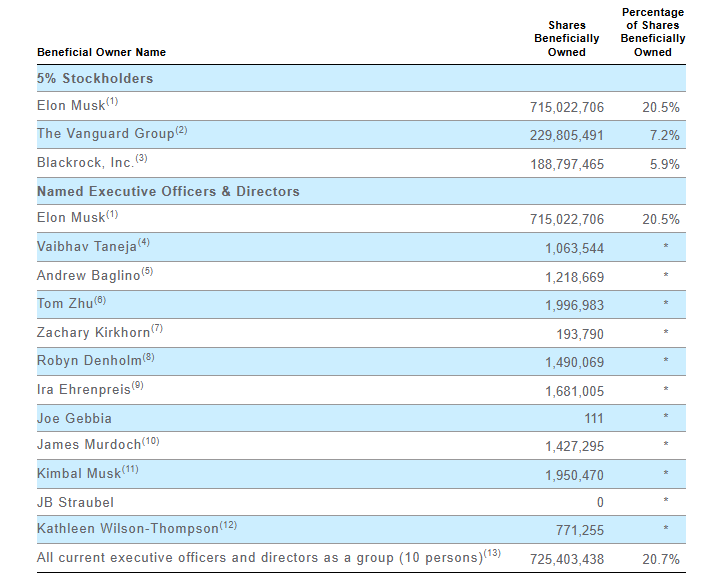Click Tom Zhu's 1,996,983 shares value

[x=570, y=304]
